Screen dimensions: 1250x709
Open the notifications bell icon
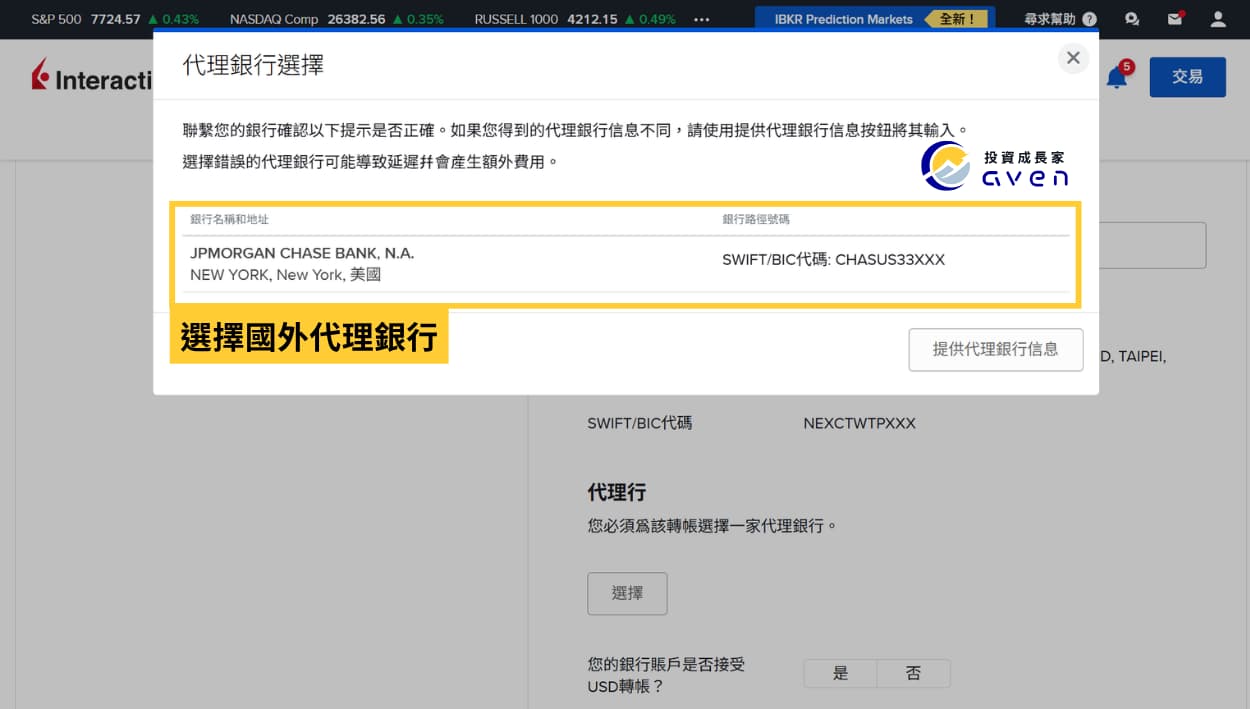1117,77
